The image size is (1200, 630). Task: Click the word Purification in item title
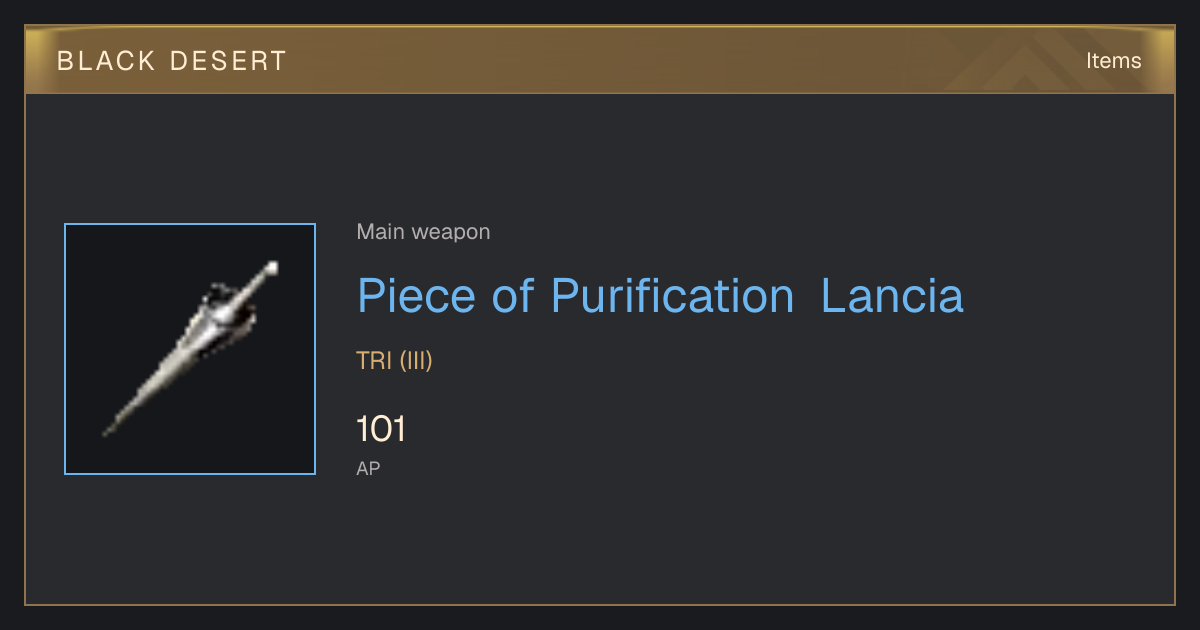click(x=672, y=296)
